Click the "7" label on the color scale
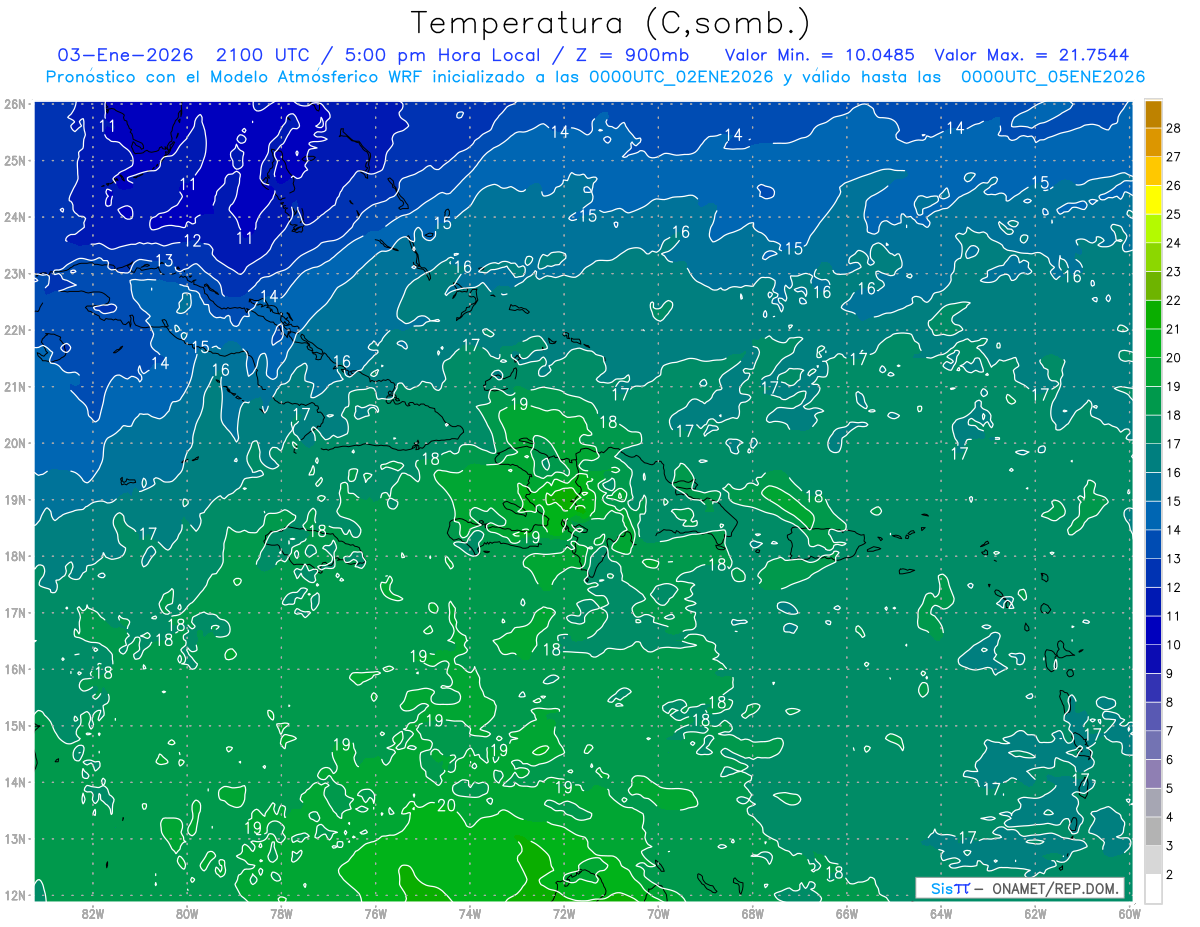The width and height of the screenshot is (1200, 927). 1170,731
